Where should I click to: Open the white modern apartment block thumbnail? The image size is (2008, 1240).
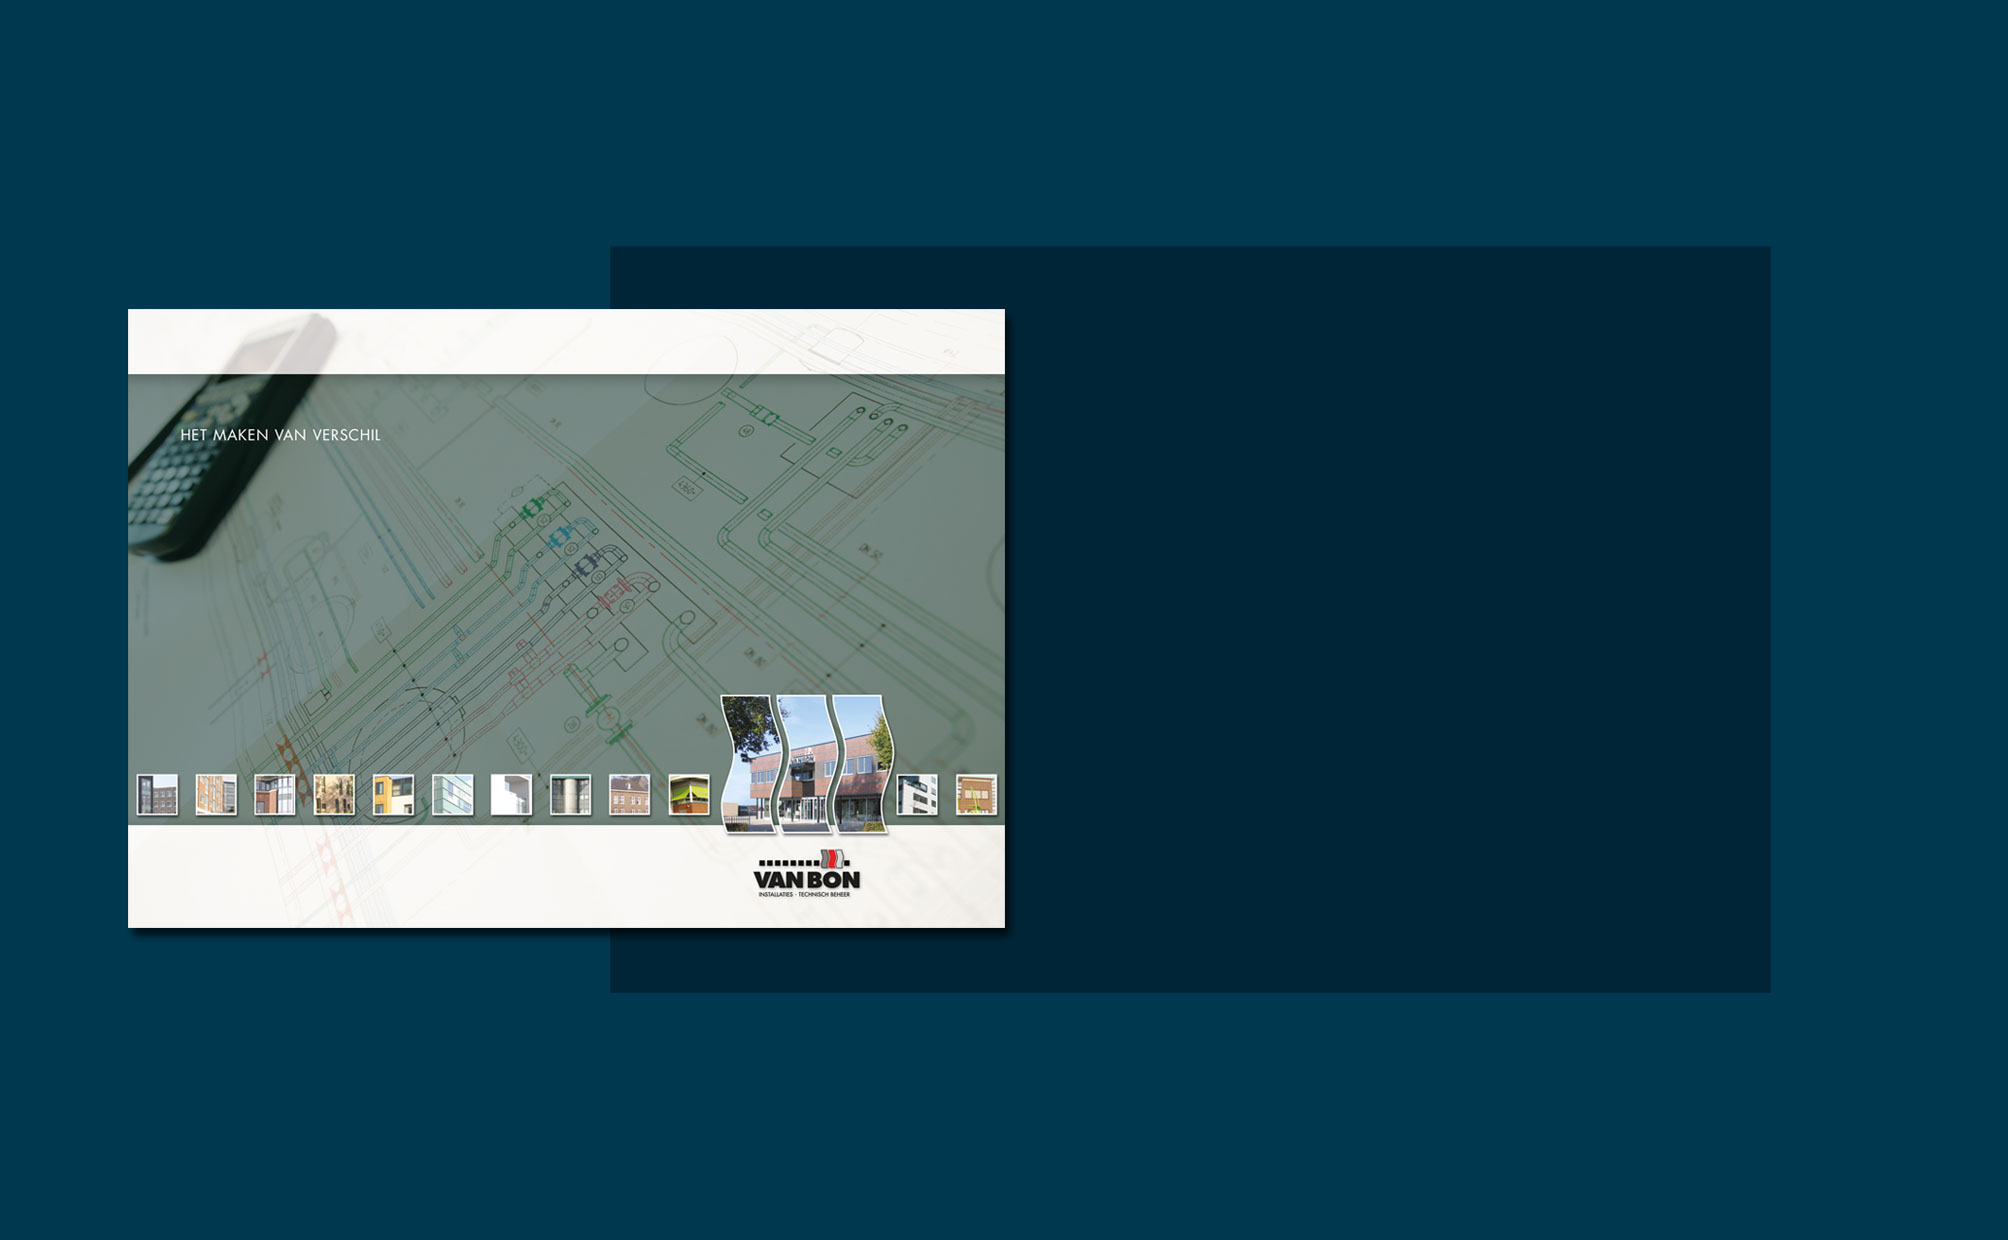(917, 795)
